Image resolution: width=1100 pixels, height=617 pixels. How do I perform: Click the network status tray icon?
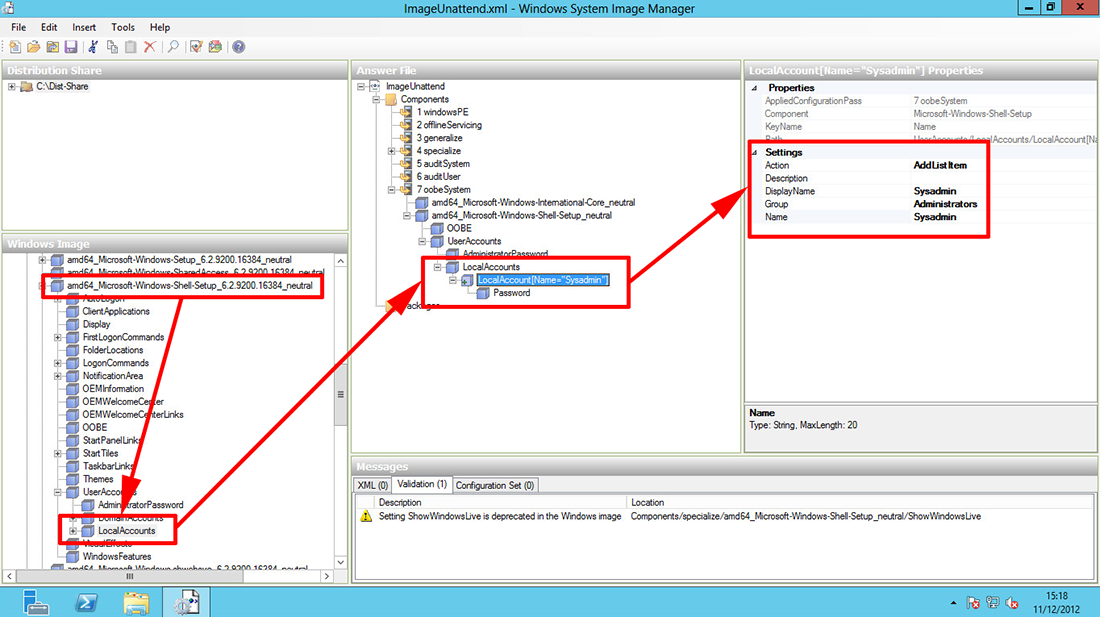click(993, 603)
